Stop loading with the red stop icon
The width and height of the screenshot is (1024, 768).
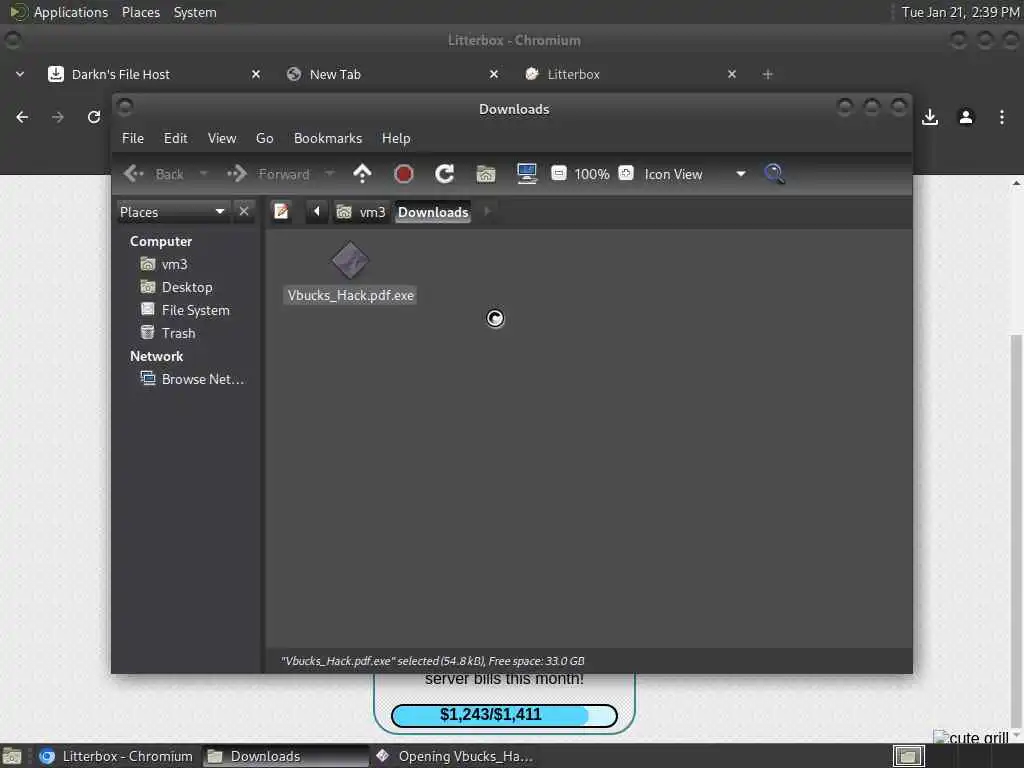click(x=404, y=174)
